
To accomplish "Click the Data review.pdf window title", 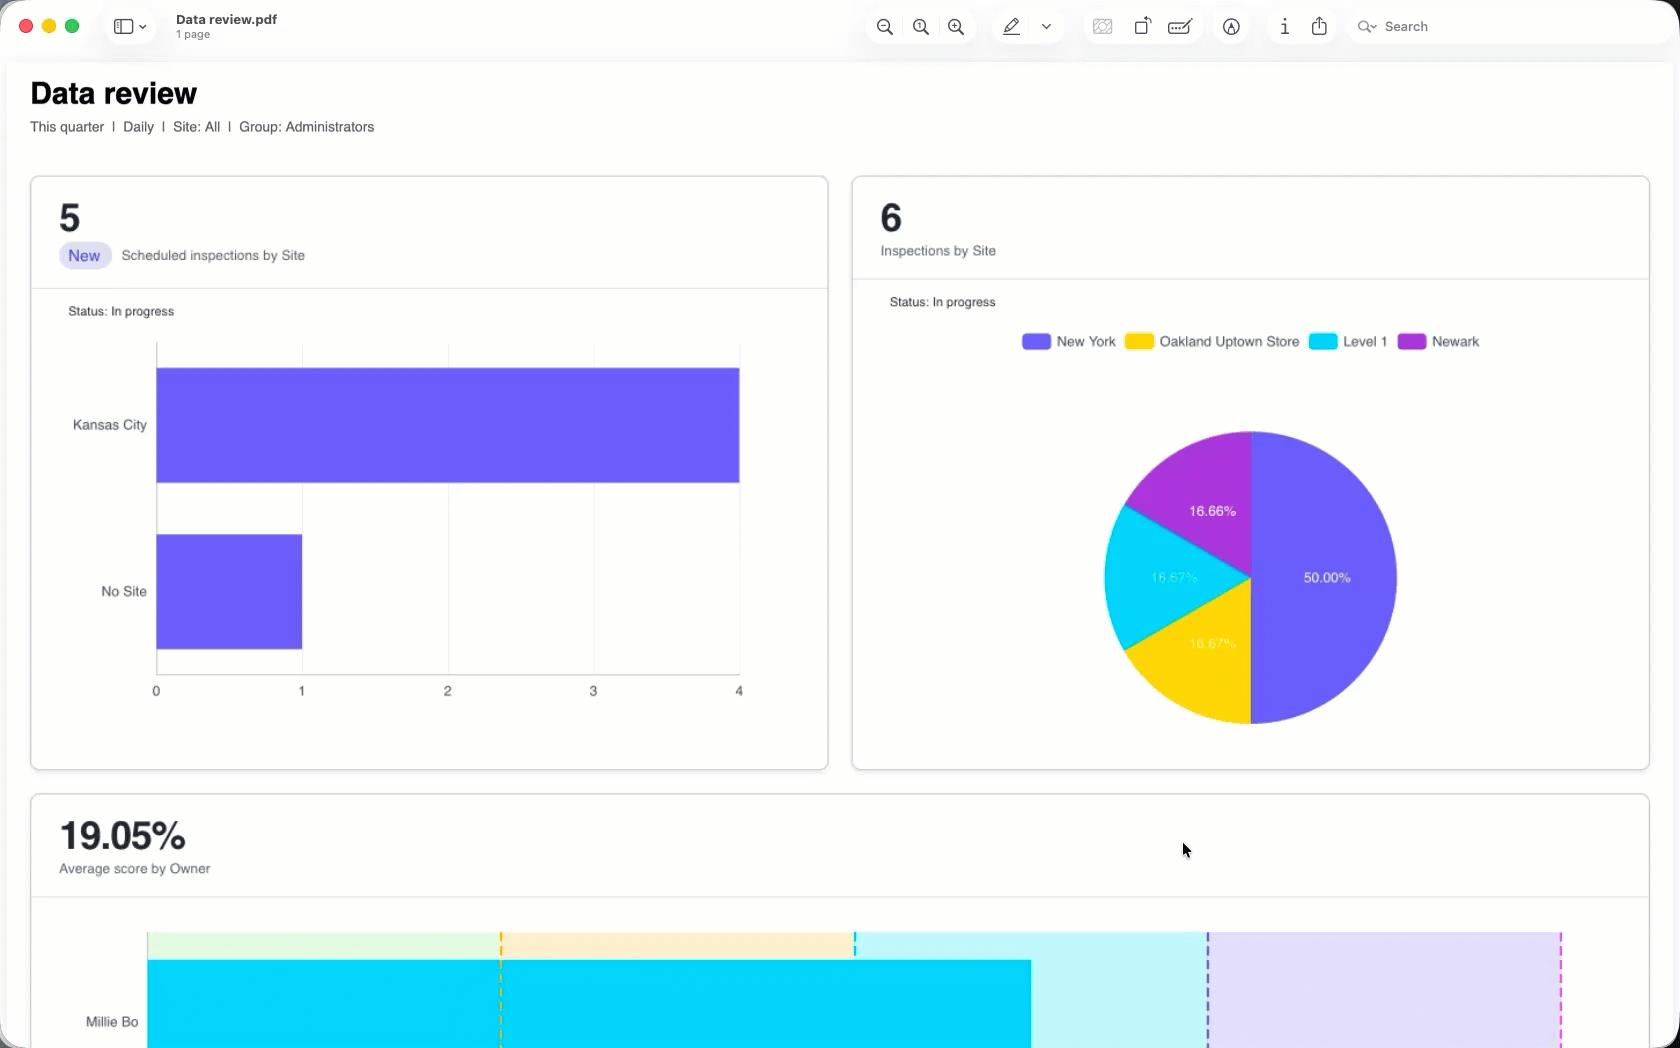I will click(226, 19).
